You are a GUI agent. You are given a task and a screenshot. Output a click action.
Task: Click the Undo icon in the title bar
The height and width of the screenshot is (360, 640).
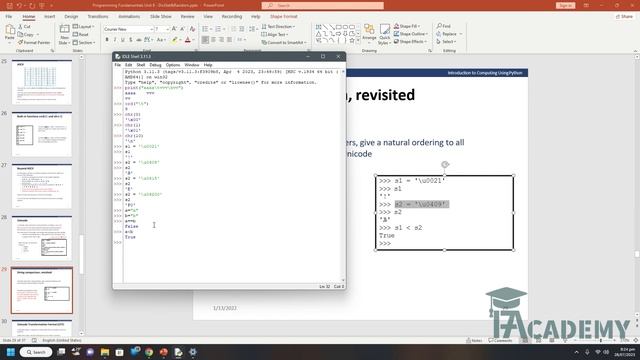click(x=19, y=6)
